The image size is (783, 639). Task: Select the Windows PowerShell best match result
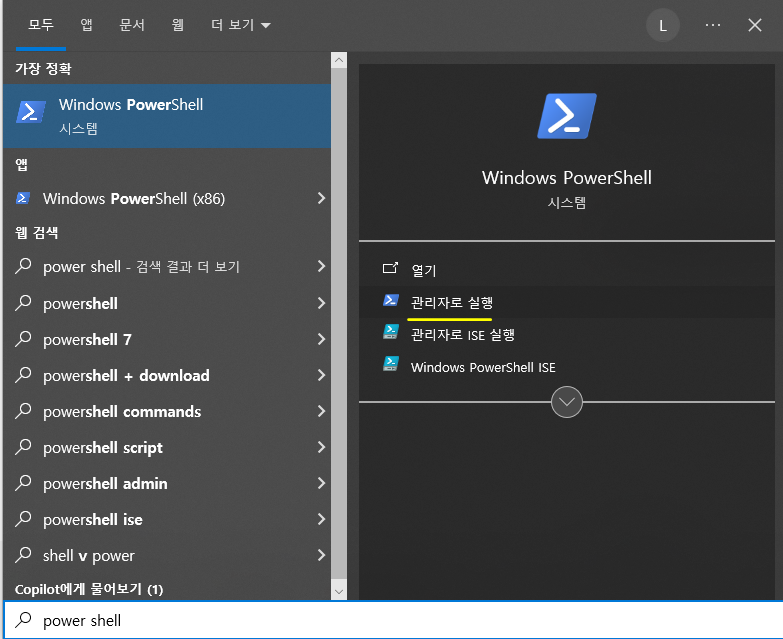pyautogui.click(x=167, y=116)
